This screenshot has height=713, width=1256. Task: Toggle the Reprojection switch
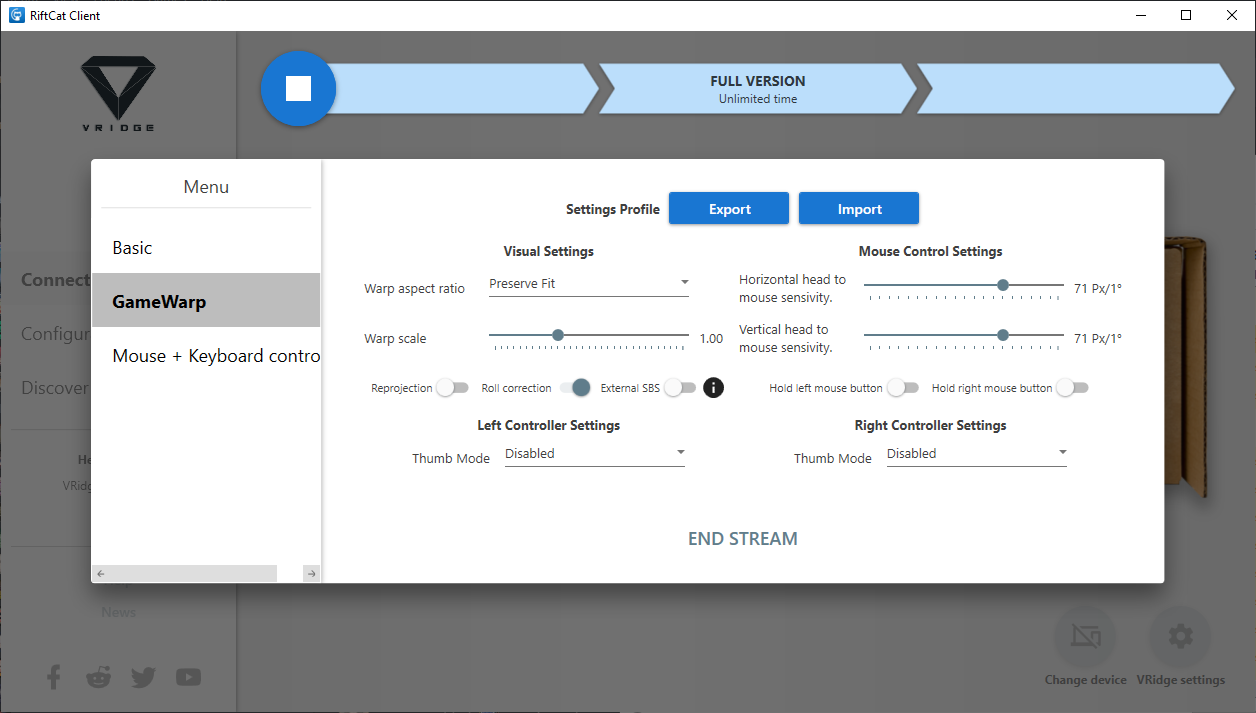pyautogui.click(x=452, y=388)
